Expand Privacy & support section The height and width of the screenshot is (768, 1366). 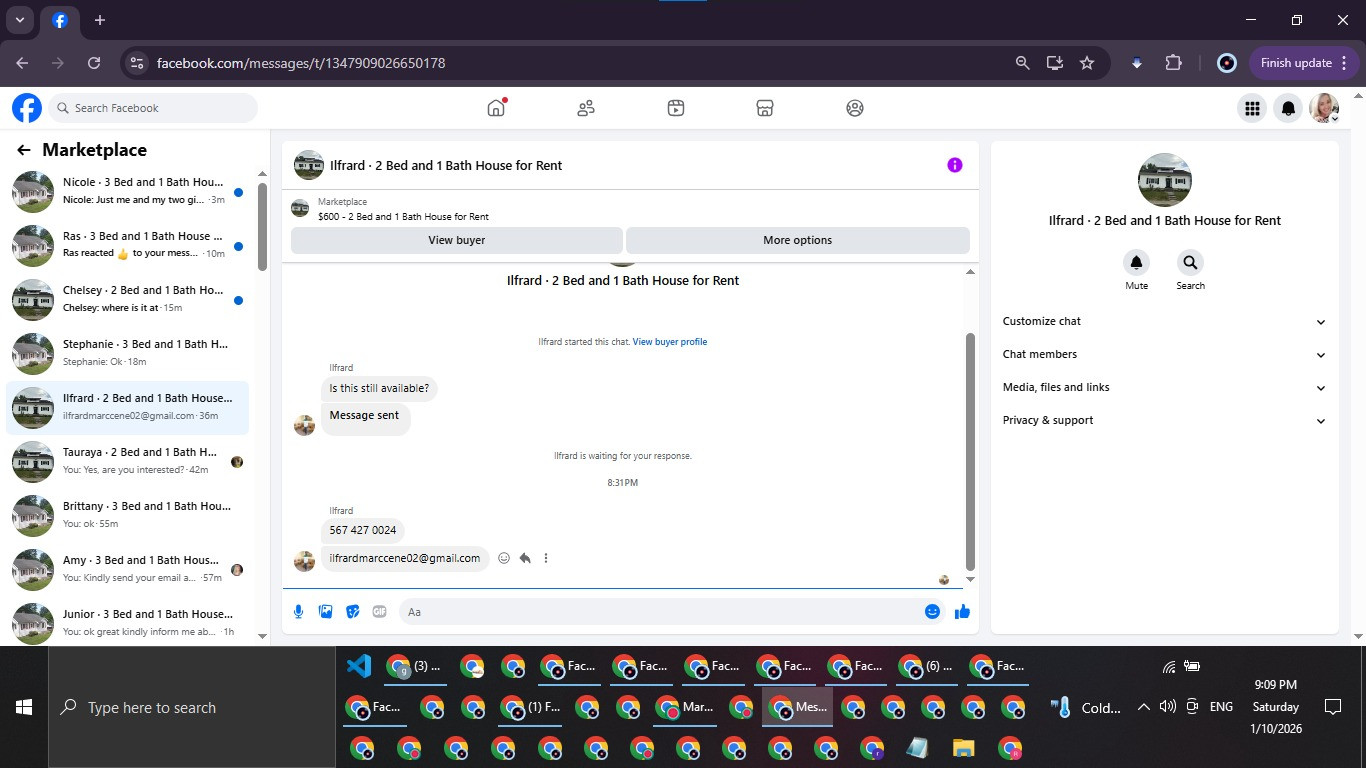click(x=1164, y=420)
